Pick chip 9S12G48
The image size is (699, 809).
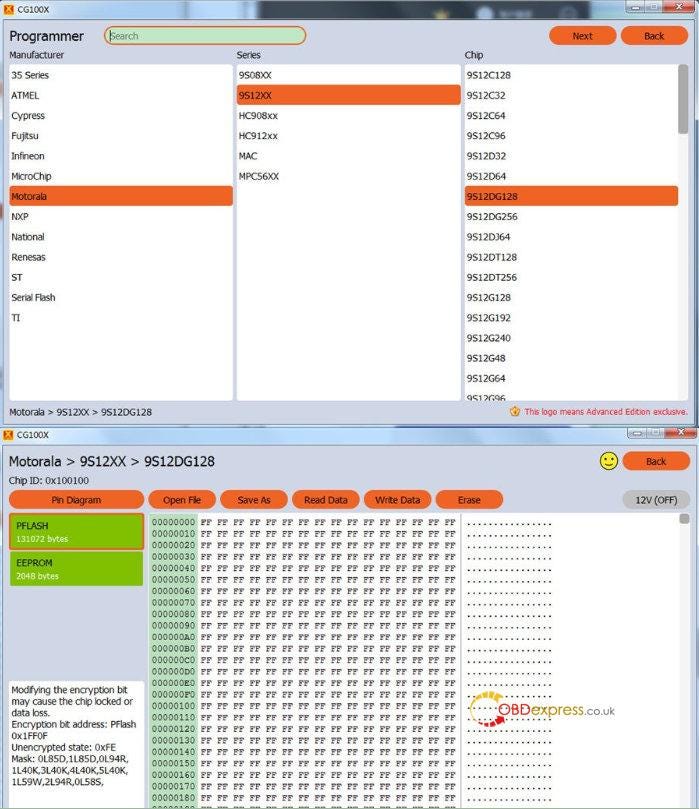571,358
